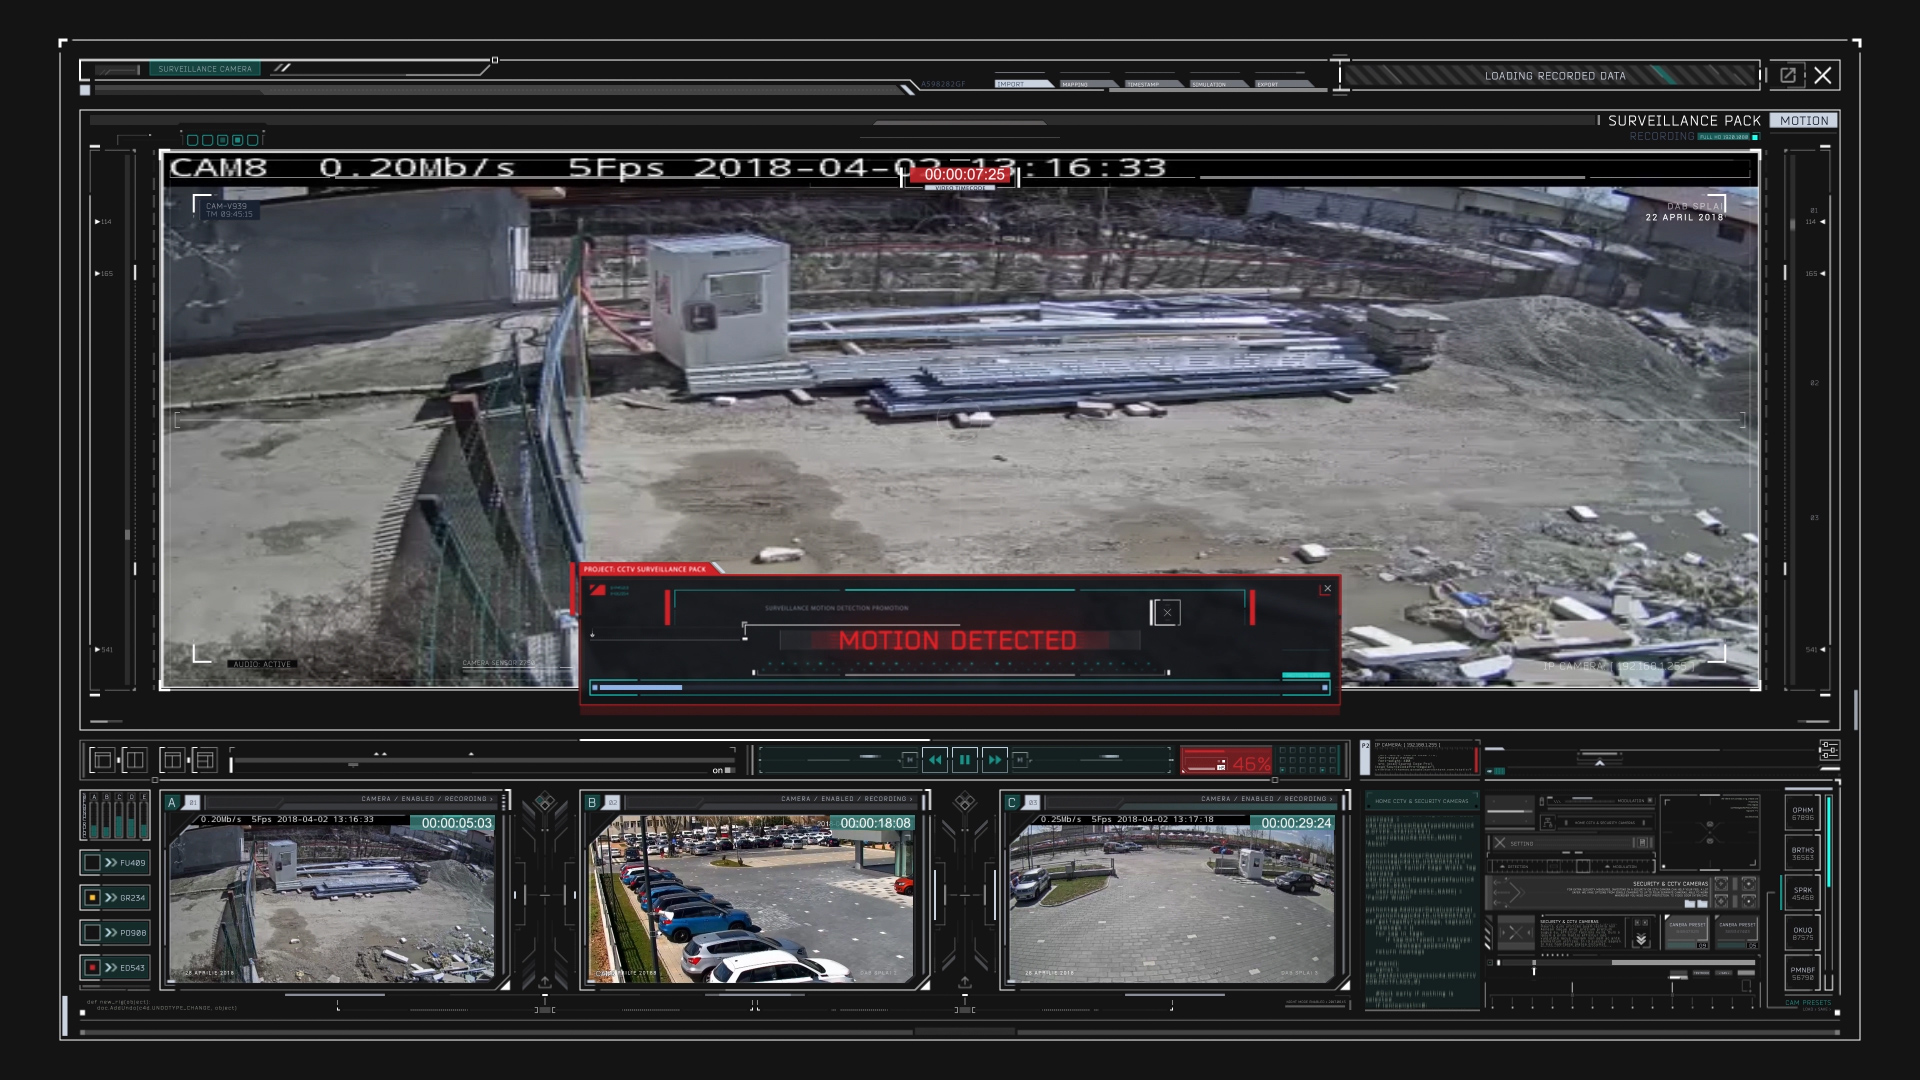Click the double-chevron down expand icon

pyautogui.click(x=1641, y=940)
